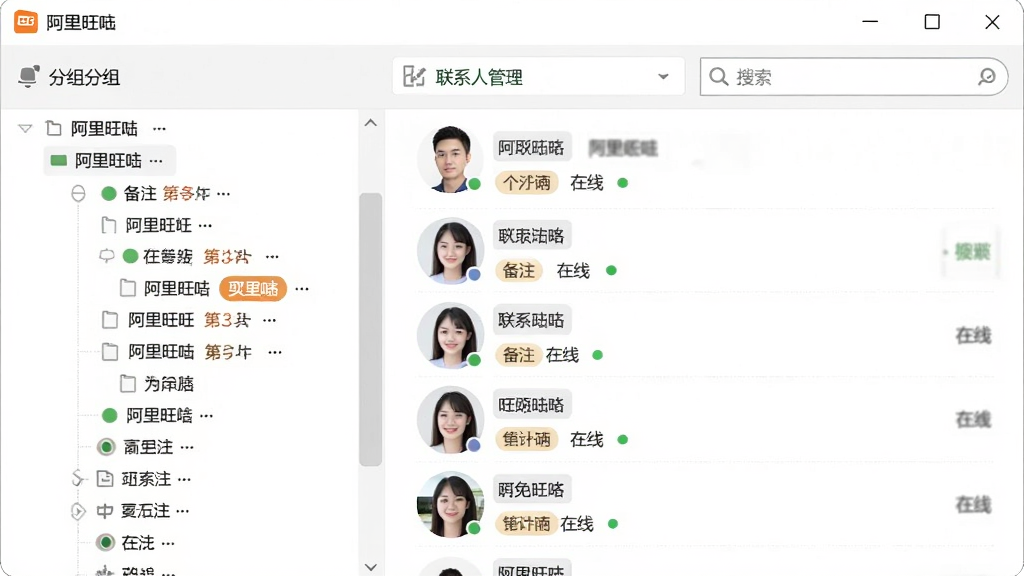
Task: Click the blurred green button in the 联束 row
Action: 970,251
